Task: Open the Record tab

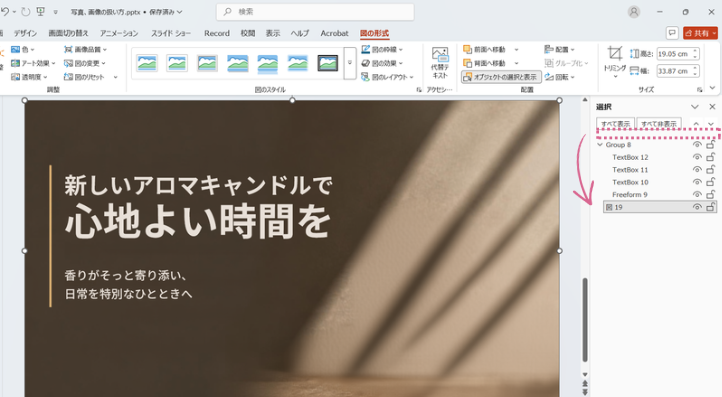Action: [x=217, y=33]
